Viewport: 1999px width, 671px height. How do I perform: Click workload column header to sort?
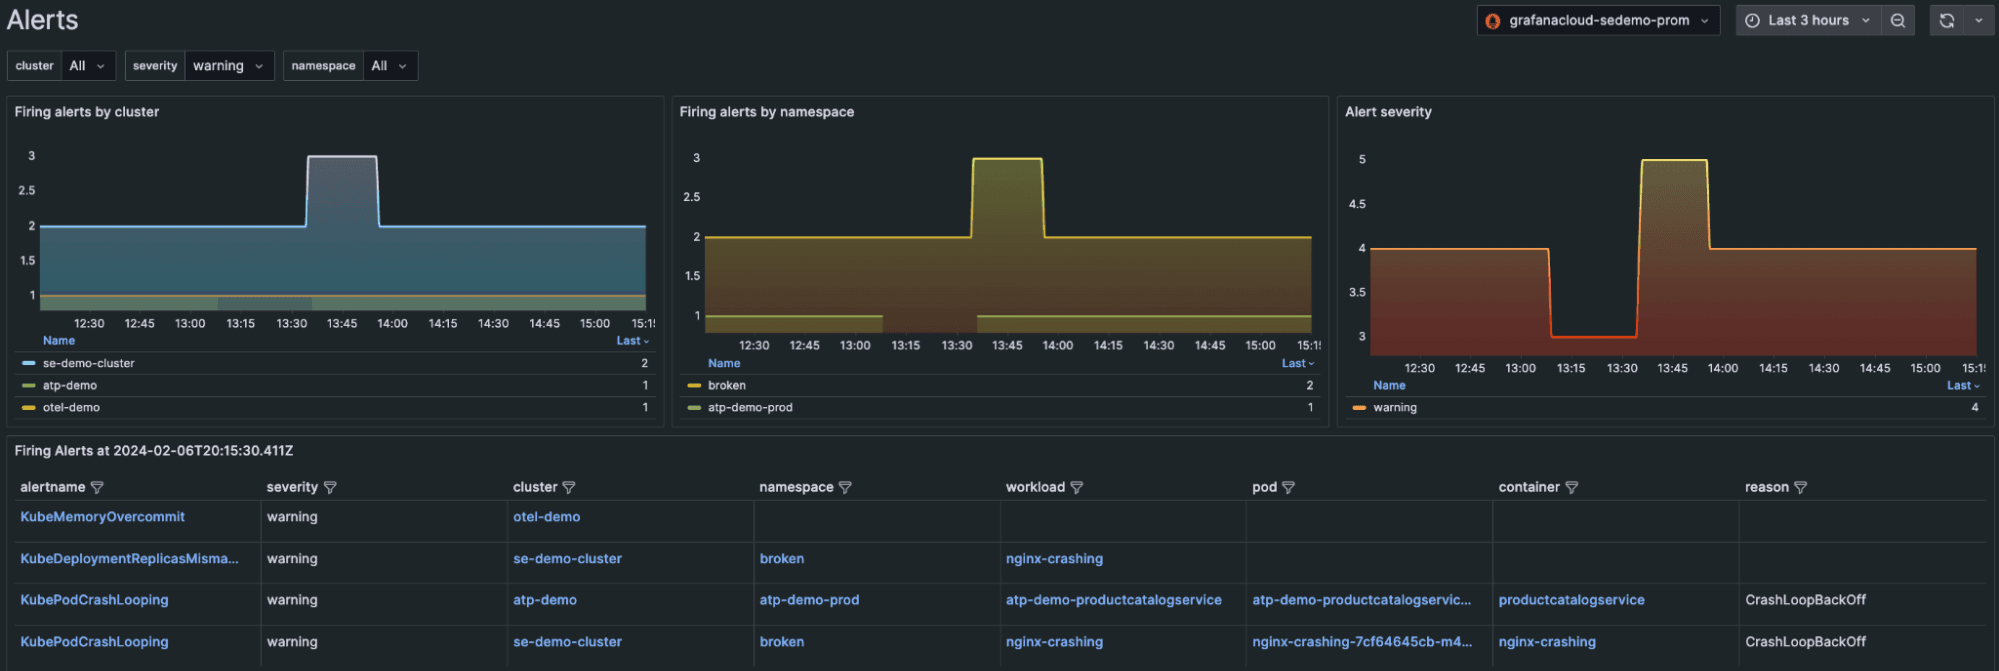(1035, 488)
